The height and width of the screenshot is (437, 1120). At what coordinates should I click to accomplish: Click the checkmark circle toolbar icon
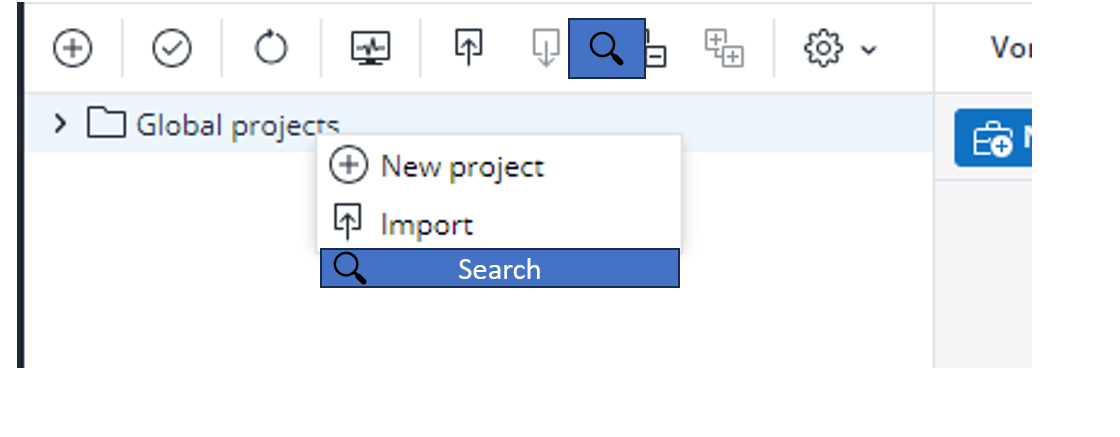click(x=172, y=48)
